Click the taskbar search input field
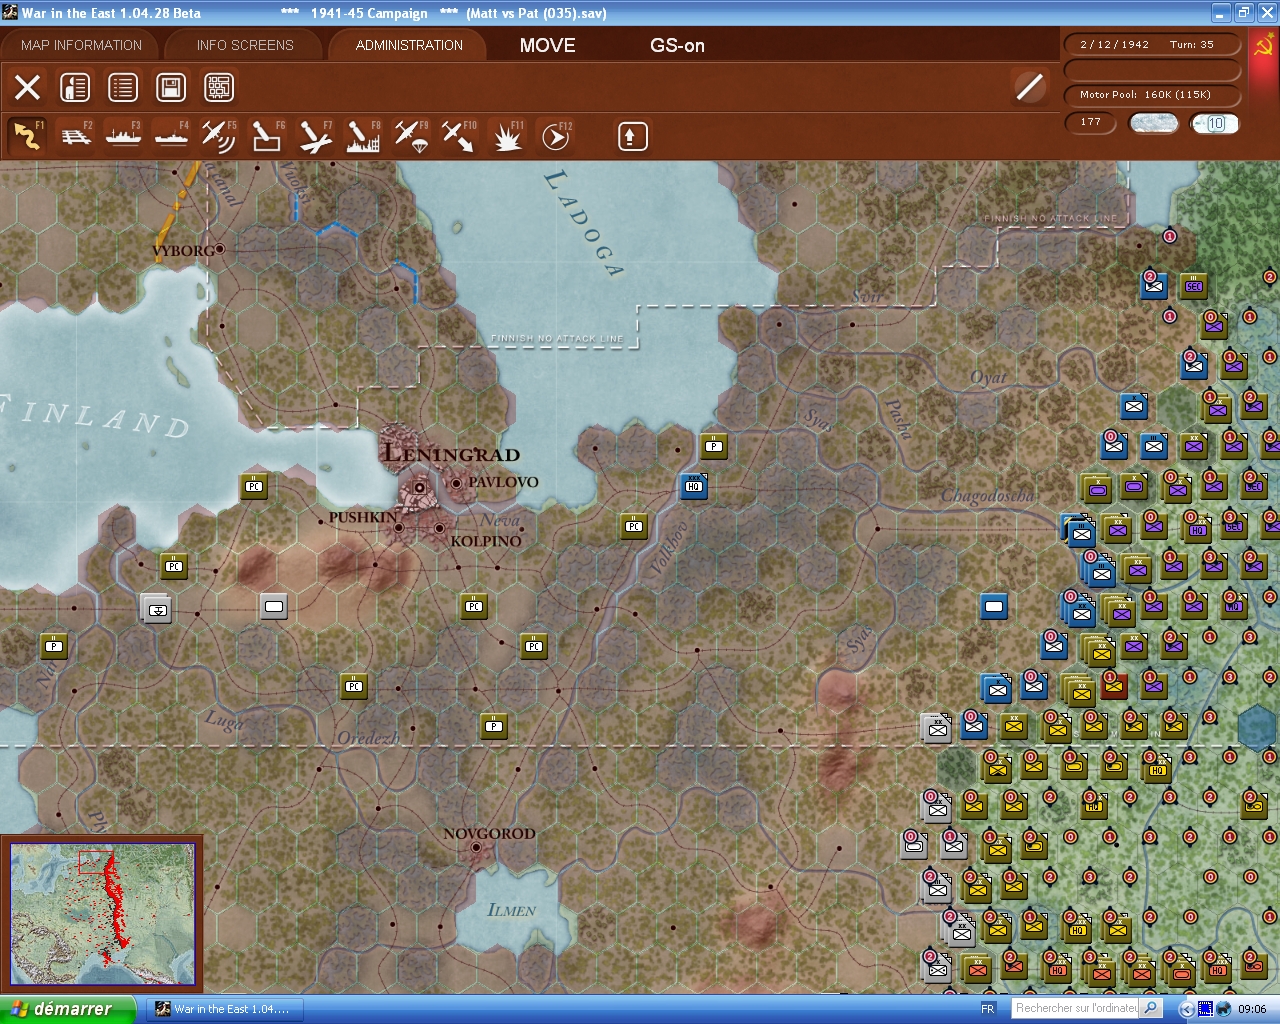1280x1024 pixels. [x=1076, y=1008]
